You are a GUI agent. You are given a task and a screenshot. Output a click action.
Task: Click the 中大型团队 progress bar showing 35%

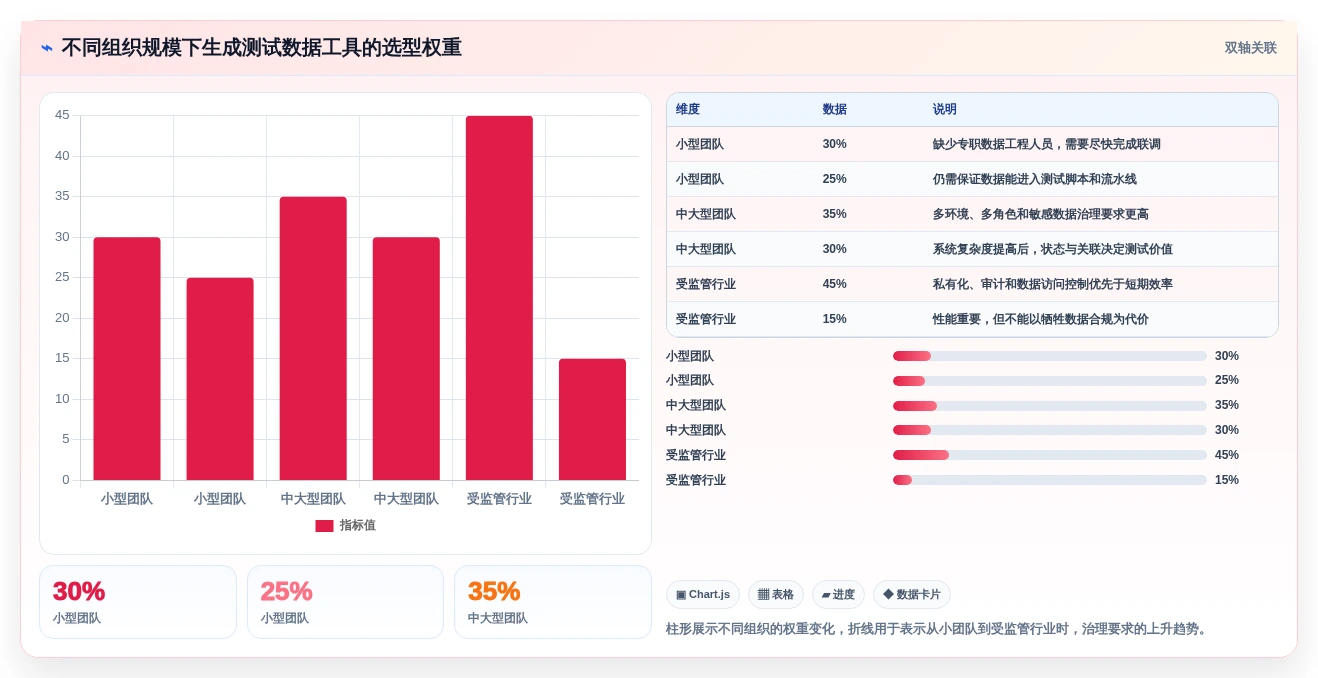point(1050,406)
